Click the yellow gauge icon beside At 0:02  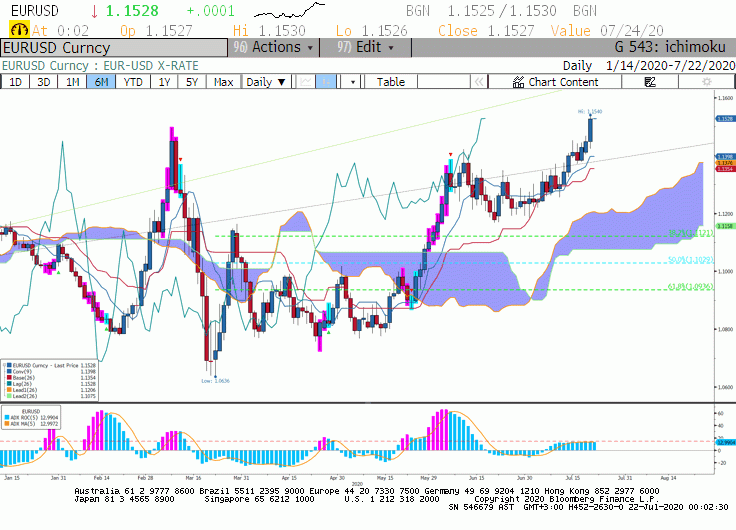[19, 31]
